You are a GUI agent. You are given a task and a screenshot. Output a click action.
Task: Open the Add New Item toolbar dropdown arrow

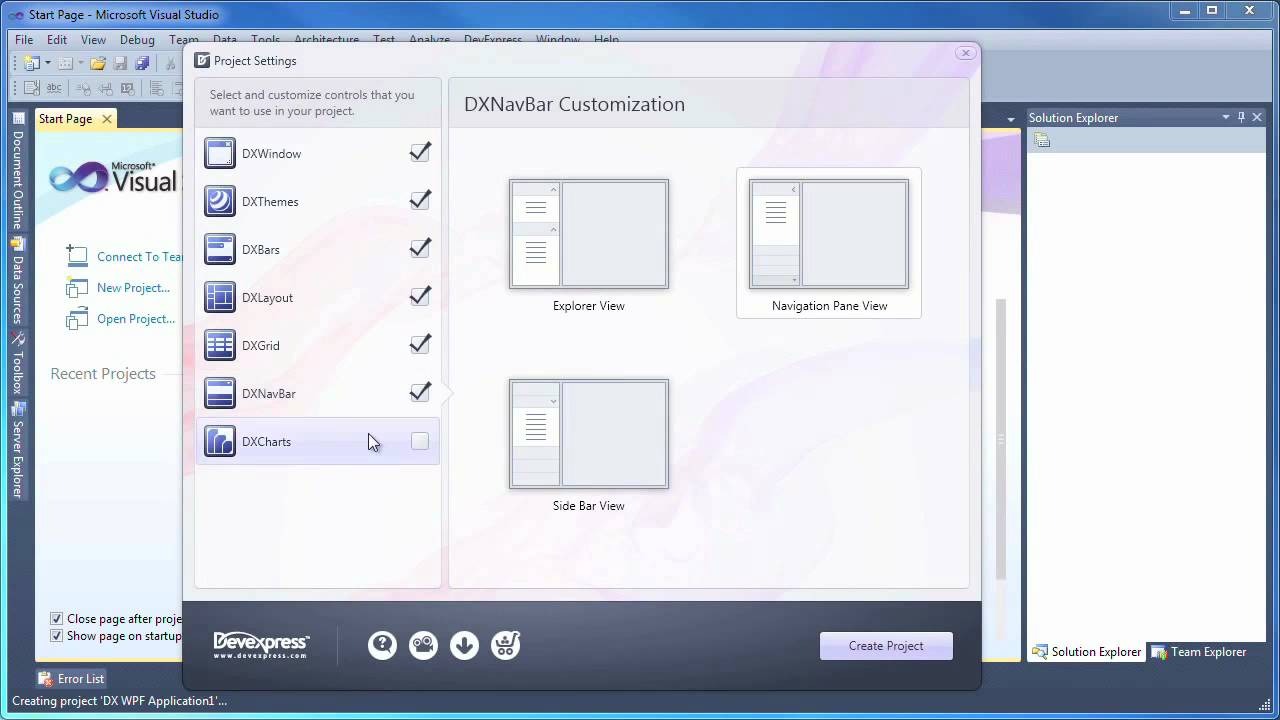coord(80,63)
